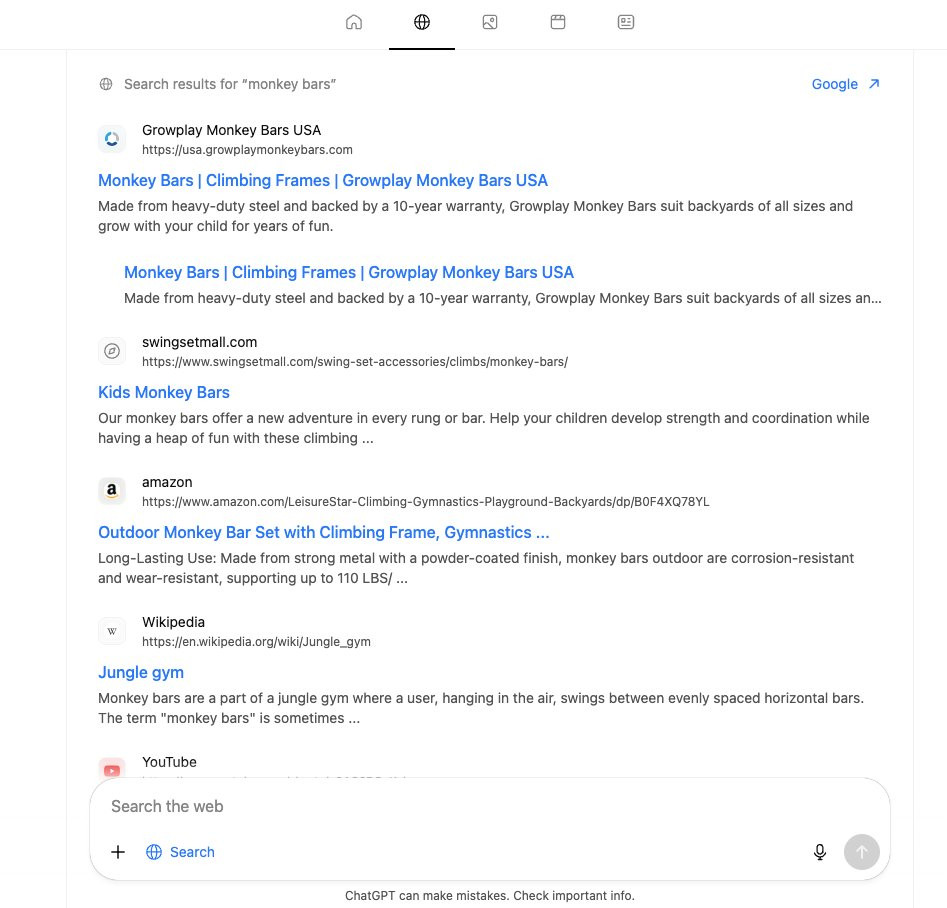Switch to the images tab icon
The width and height of the screenshot is (947, 908).
[490, 22]
